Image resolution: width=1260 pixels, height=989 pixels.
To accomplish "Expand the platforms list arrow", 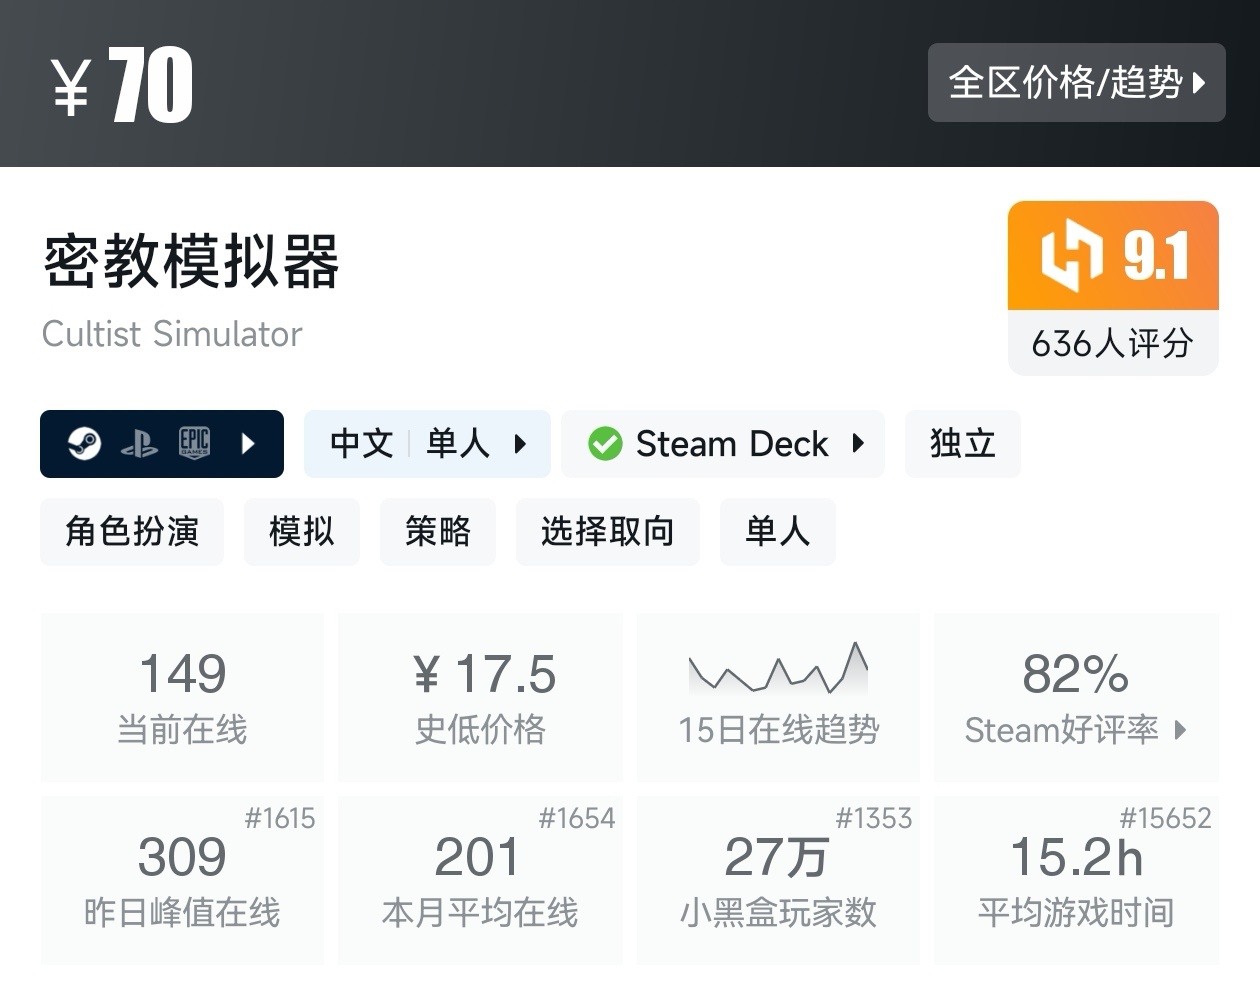I will tap(249, 443).
